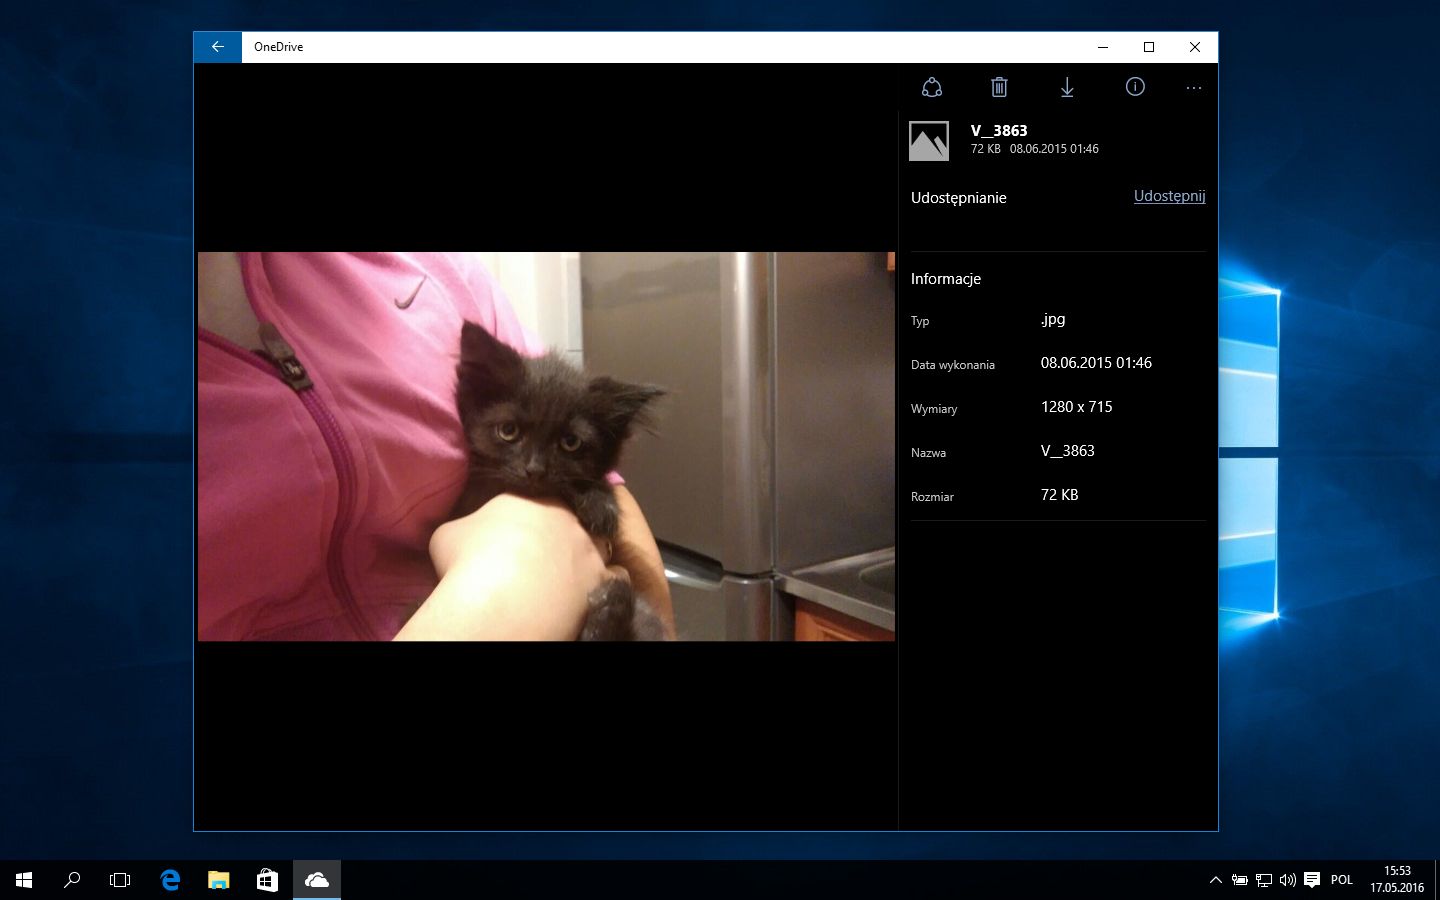The height and width of the screenshot is (900, 1440).
Task: Delete the photo with the trash icon
Action: [999, 87]
